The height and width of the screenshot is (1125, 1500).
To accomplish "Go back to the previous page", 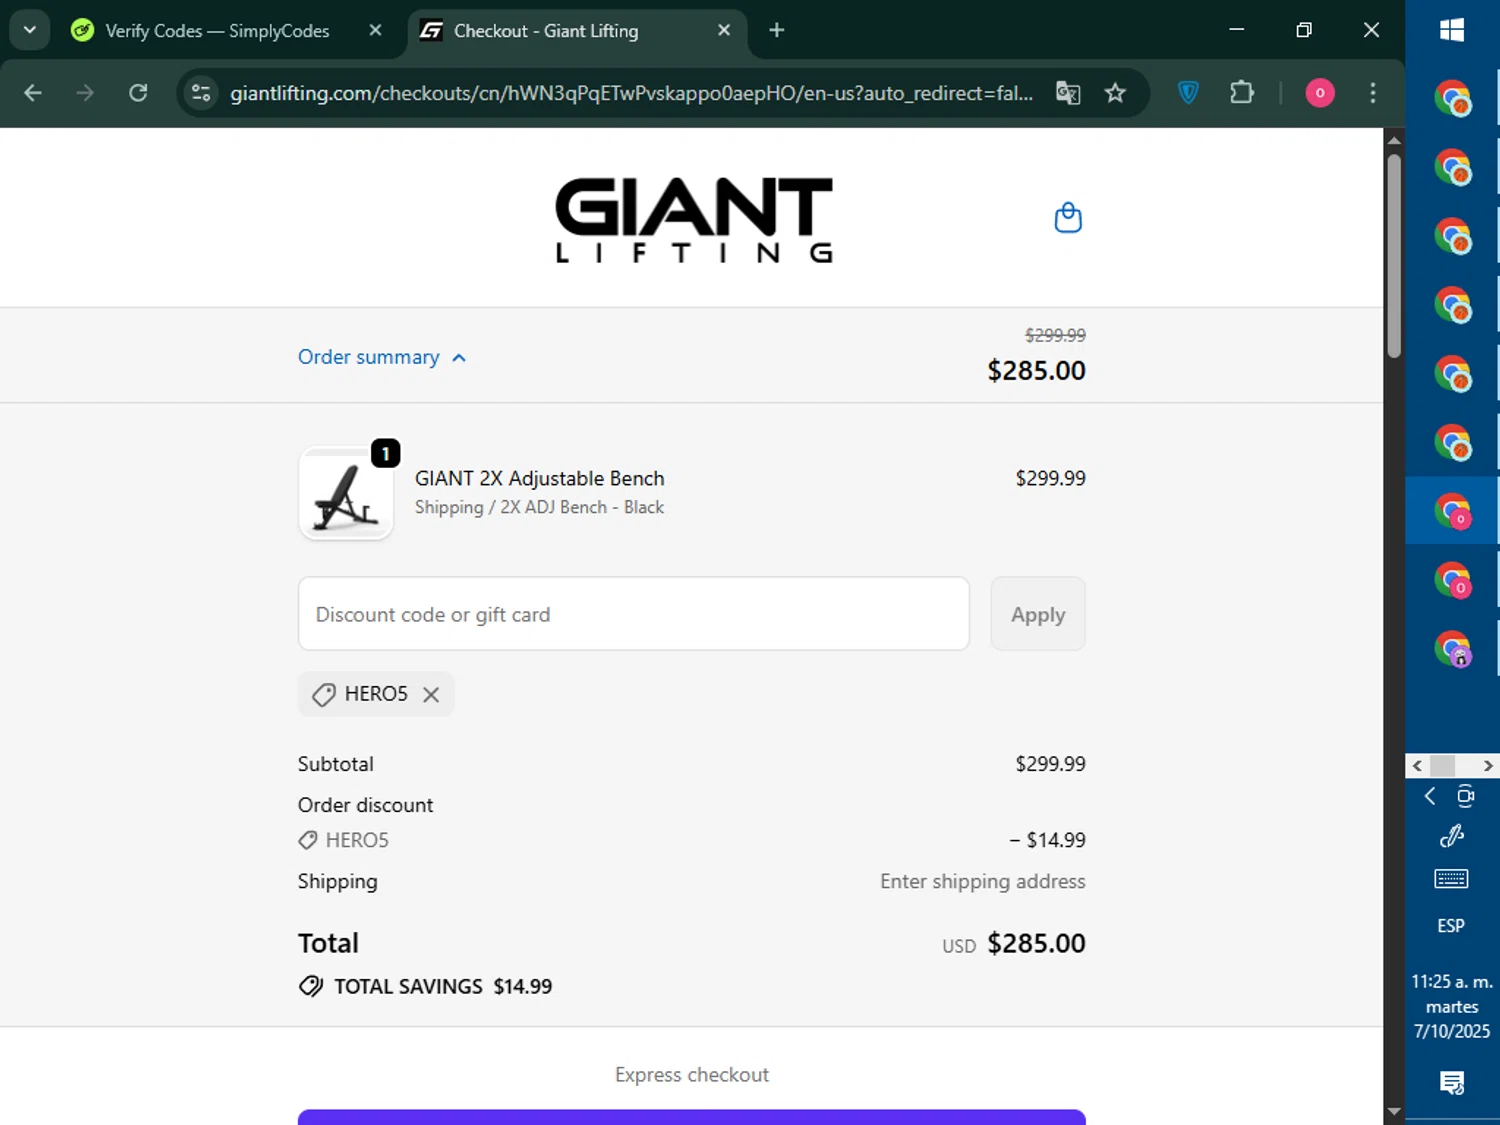I will (33, 93).
